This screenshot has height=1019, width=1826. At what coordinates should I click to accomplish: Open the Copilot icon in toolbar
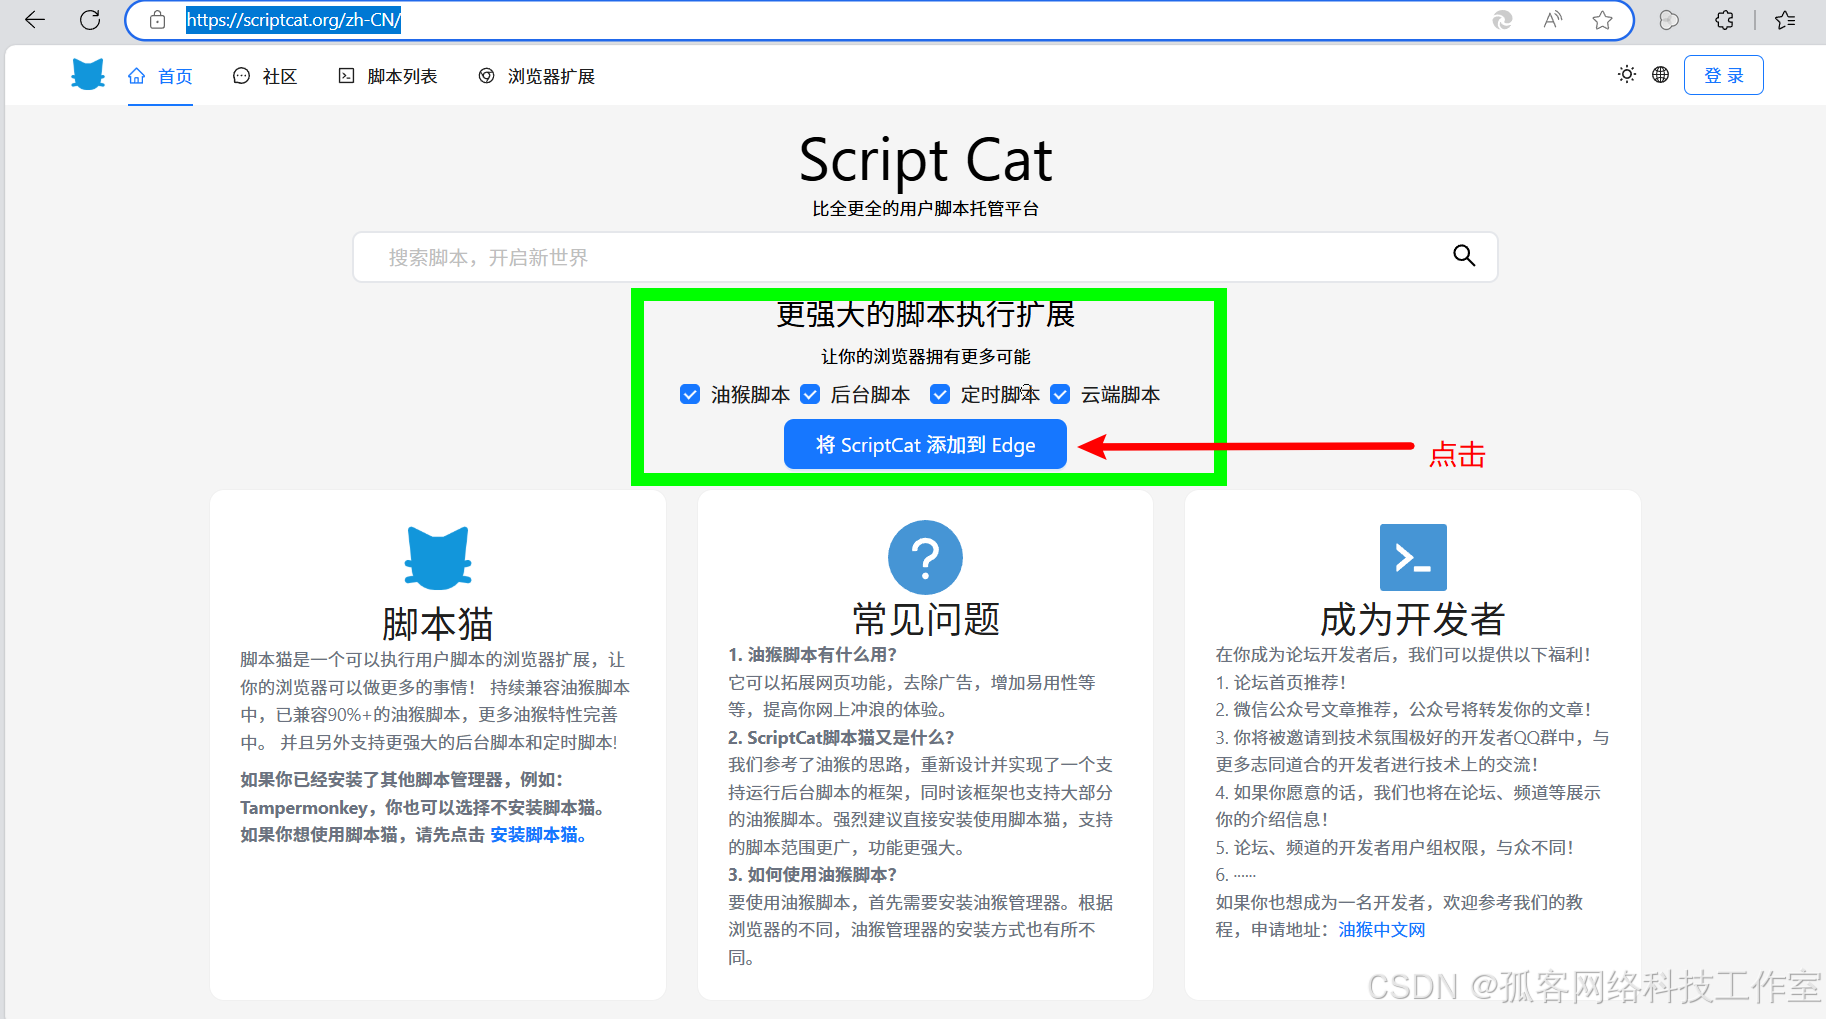point(1669,20)
